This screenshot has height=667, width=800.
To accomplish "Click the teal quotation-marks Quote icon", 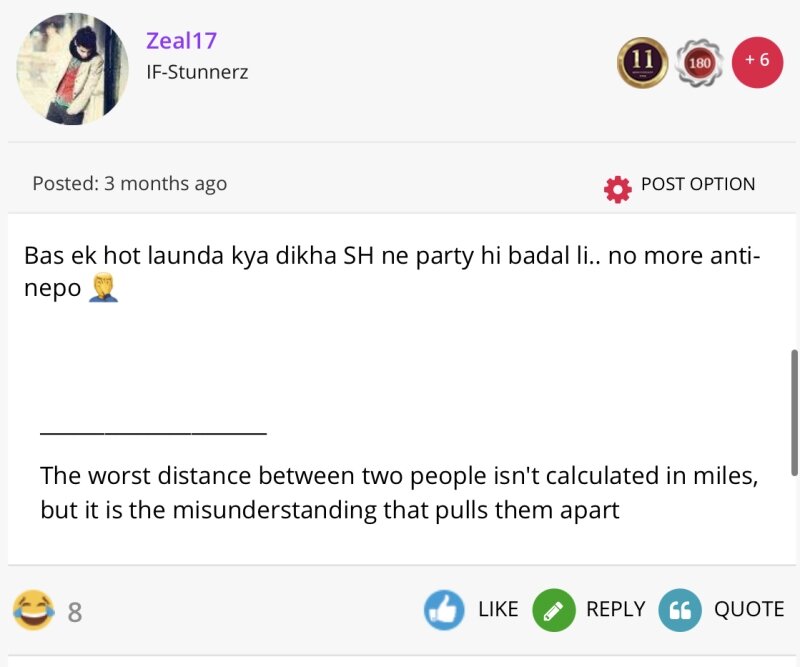I will [680, 609].
